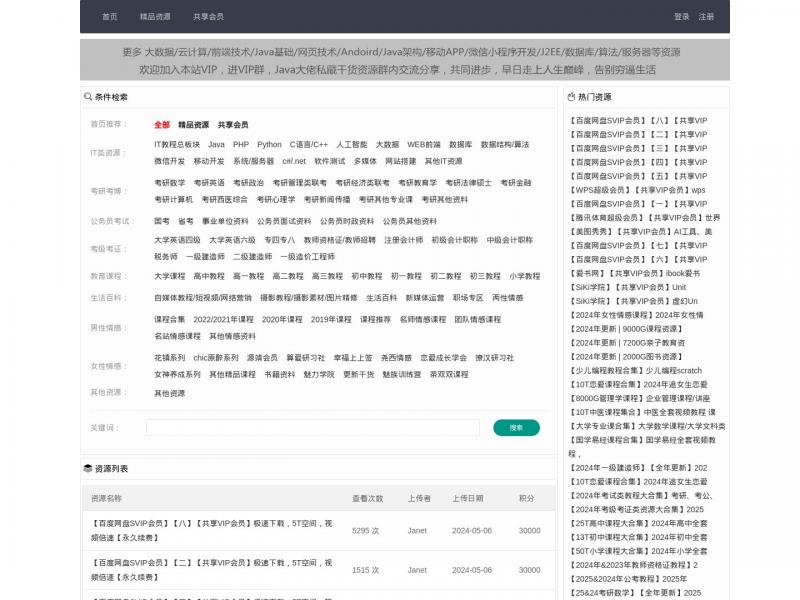Open hot resource WPS超级会员
Screen dimensions: 800x600
[637, 190]
